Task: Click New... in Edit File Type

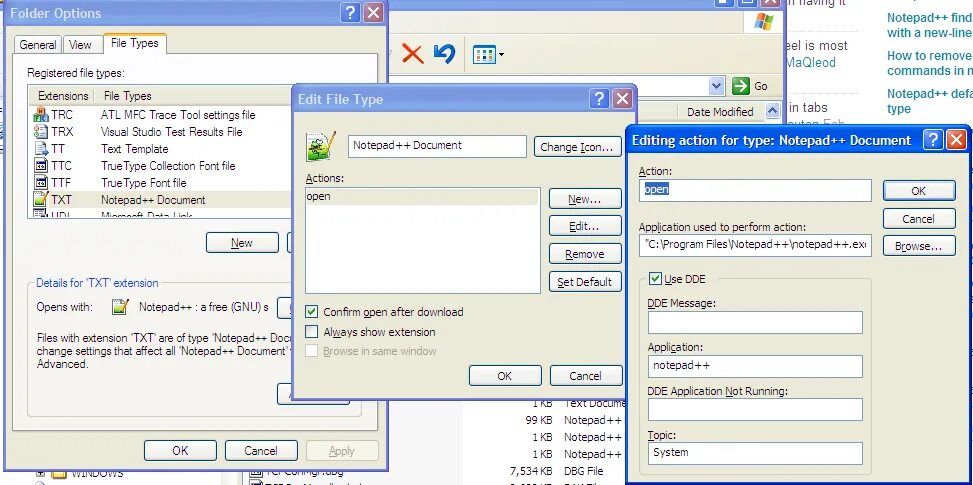Action: (x=585, y=198)
